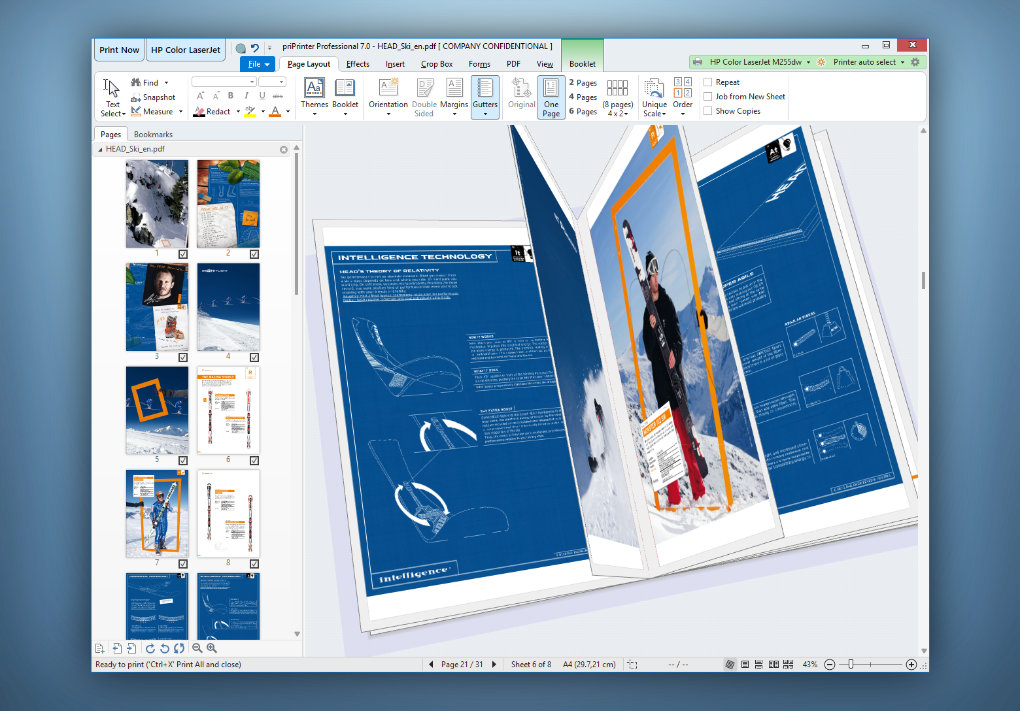Select page 3 thumbnail with portrait

157,307
